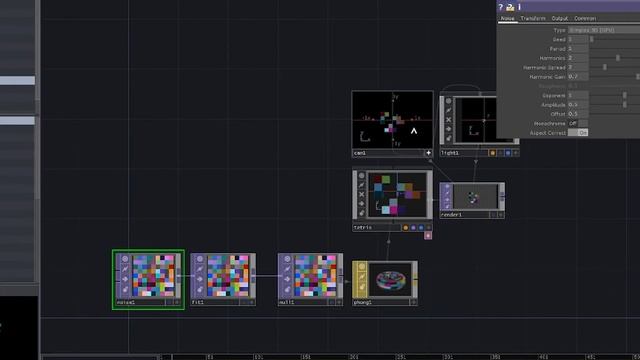Click the Harmonics slider handle

(x=618, y=58)
